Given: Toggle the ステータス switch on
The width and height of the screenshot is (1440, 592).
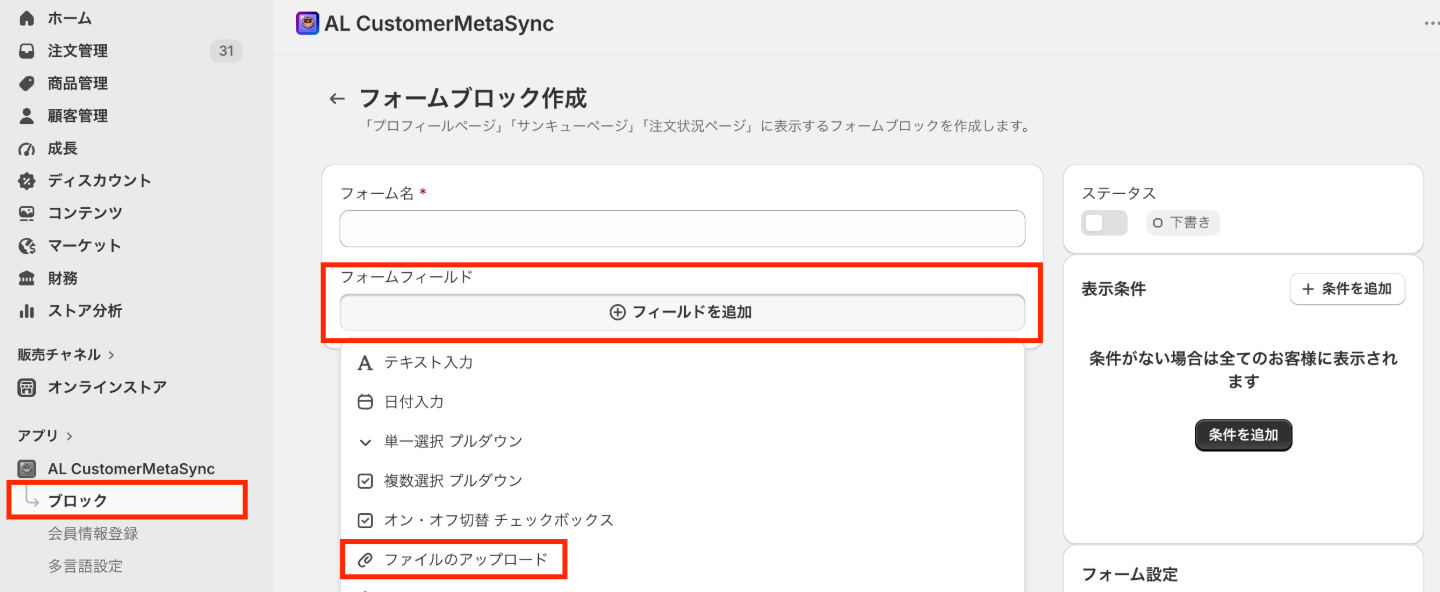Looking at the screenshot, I should point(1104,223).
